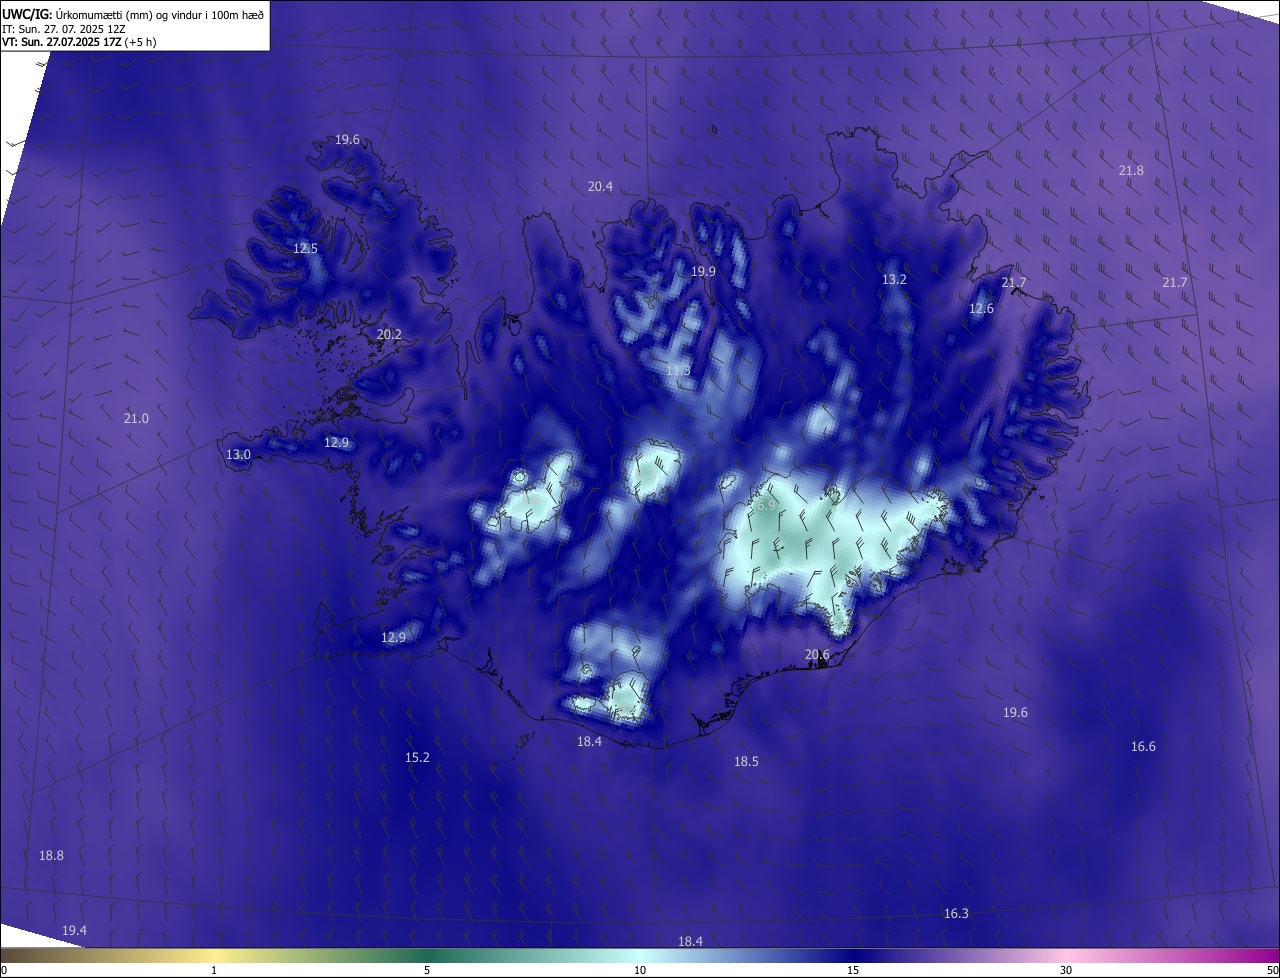Viewport: 1280px width, 978px height.
Task: Click the color legend tick labeled 0
Action: [4, 970]
